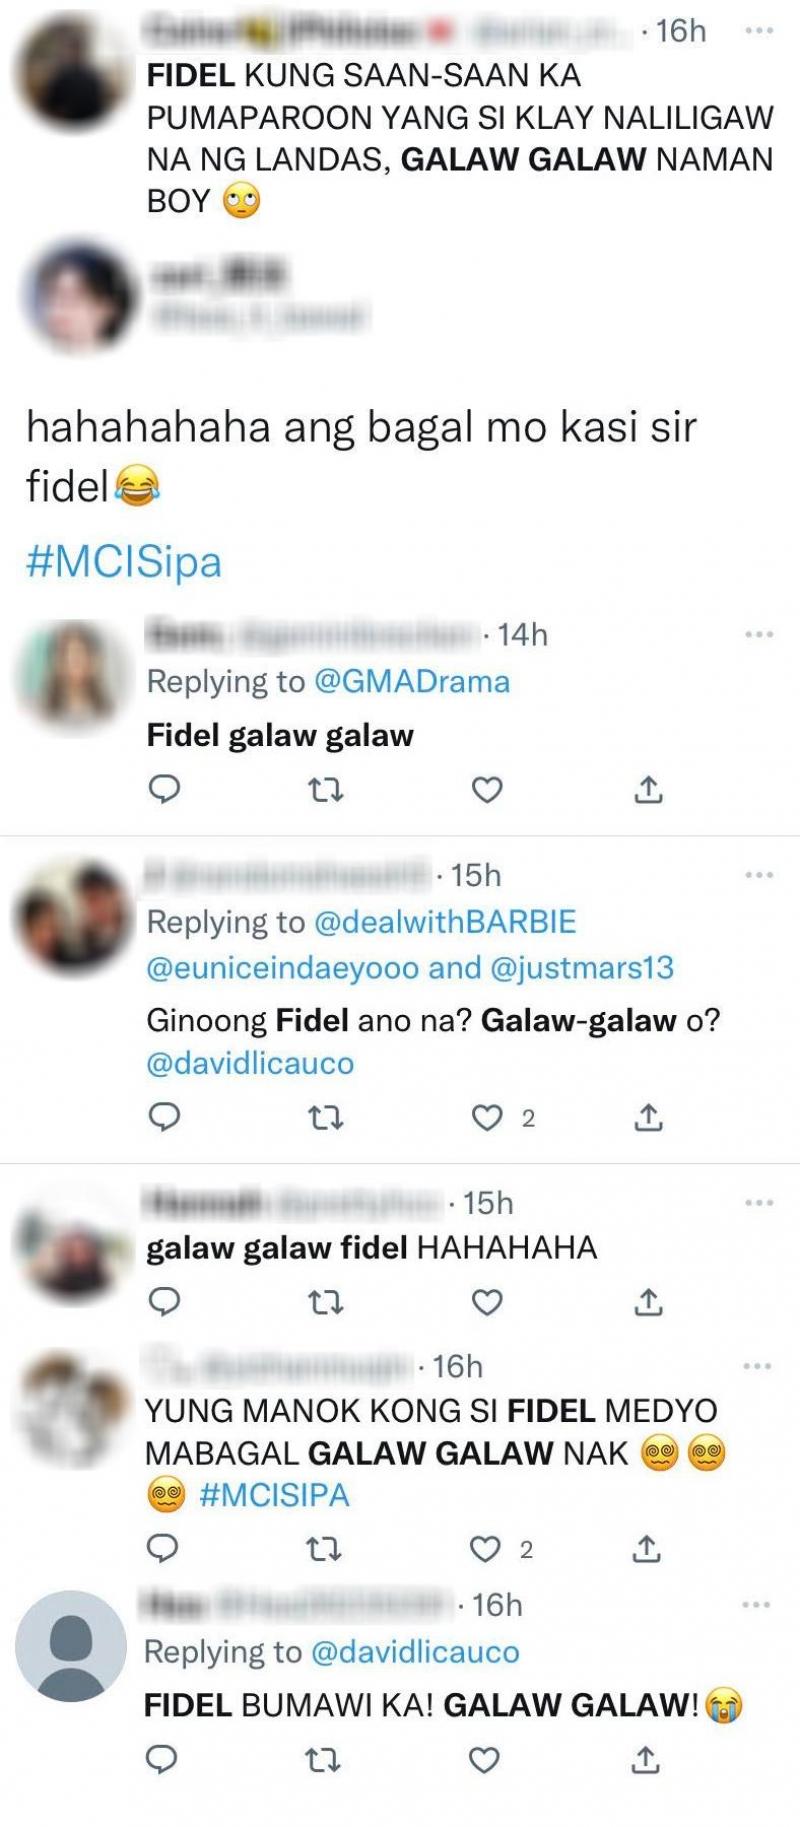The width and height of the screenshot is (800, 1827).
Task: Open the #MCISIPA hashtag in caps
Action: coord(274,1495)
